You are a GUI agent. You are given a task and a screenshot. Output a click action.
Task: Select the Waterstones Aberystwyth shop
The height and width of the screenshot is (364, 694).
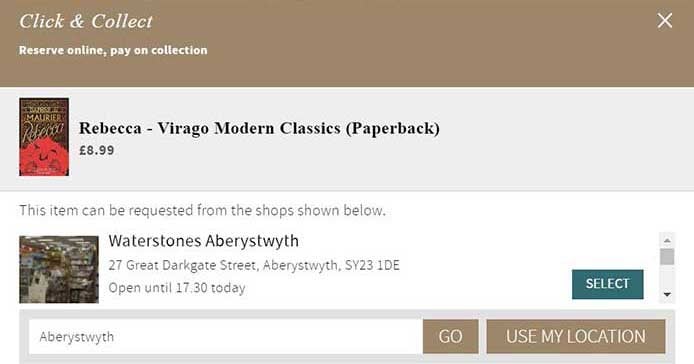608,284
